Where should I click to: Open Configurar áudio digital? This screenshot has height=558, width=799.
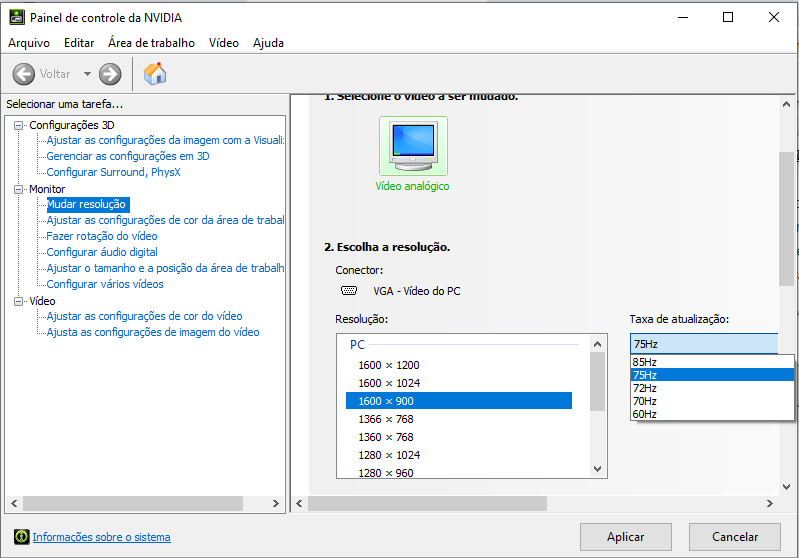tap(102, 252)
